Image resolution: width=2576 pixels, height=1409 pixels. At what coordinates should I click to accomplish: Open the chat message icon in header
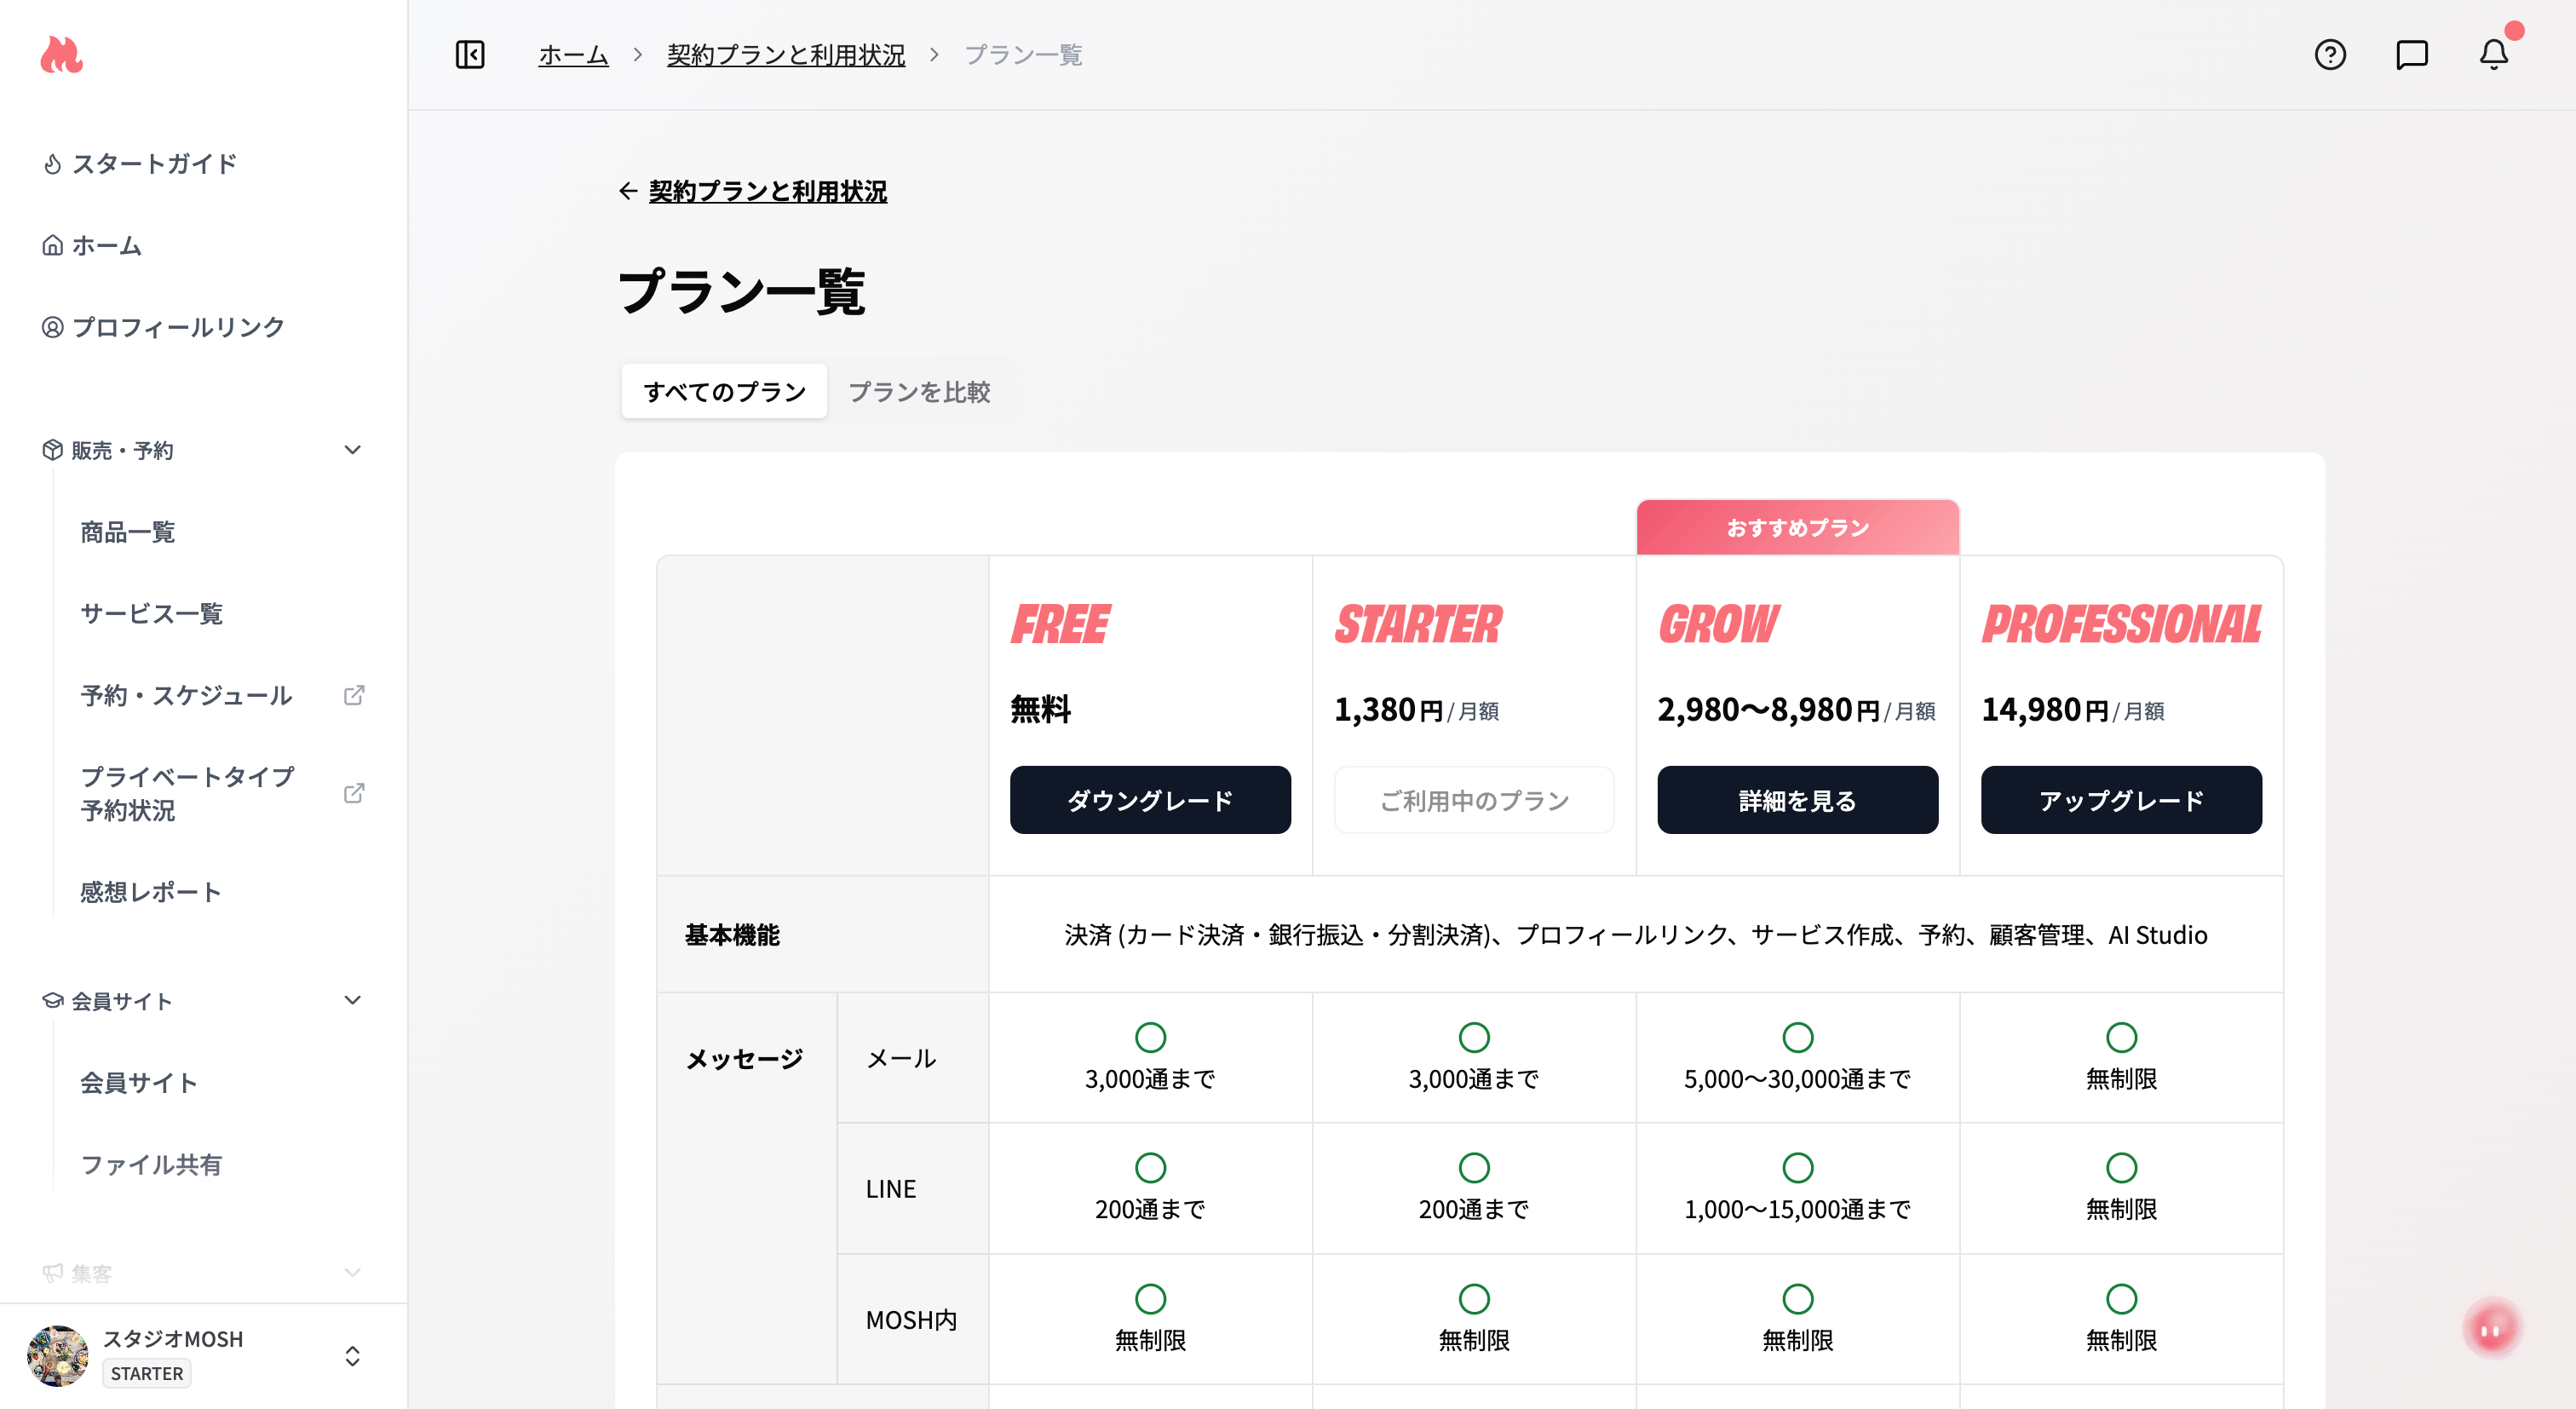point(2412,54)
